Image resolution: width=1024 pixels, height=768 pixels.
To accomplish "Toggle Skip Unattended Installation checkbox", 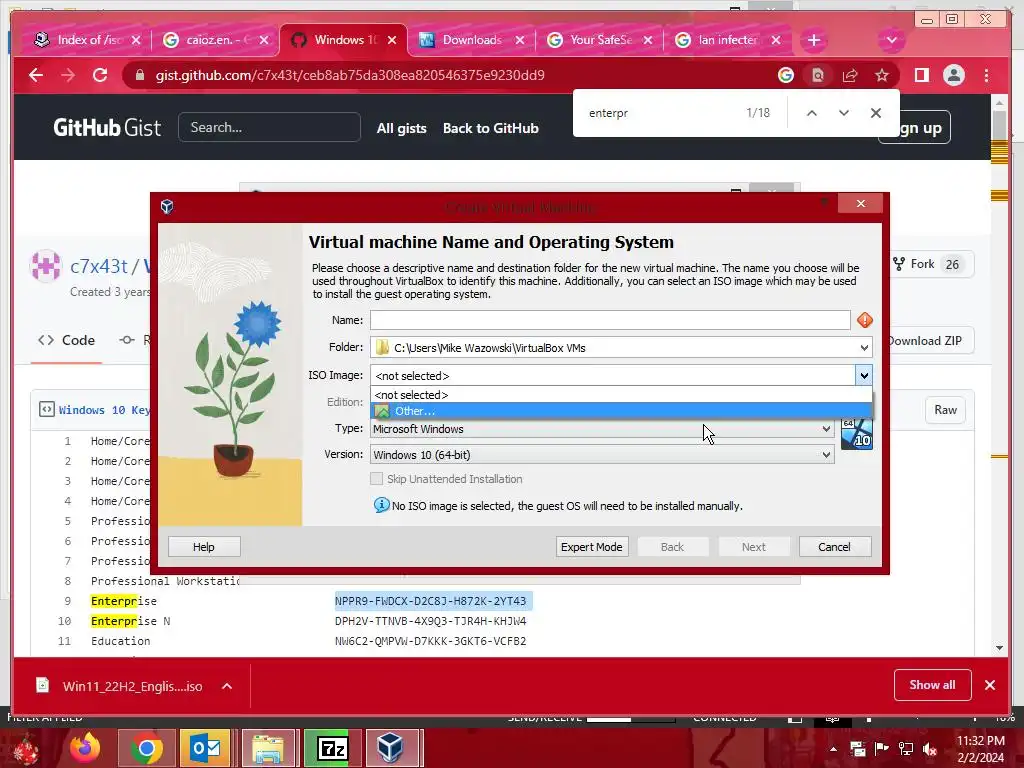I will (376, 479).
